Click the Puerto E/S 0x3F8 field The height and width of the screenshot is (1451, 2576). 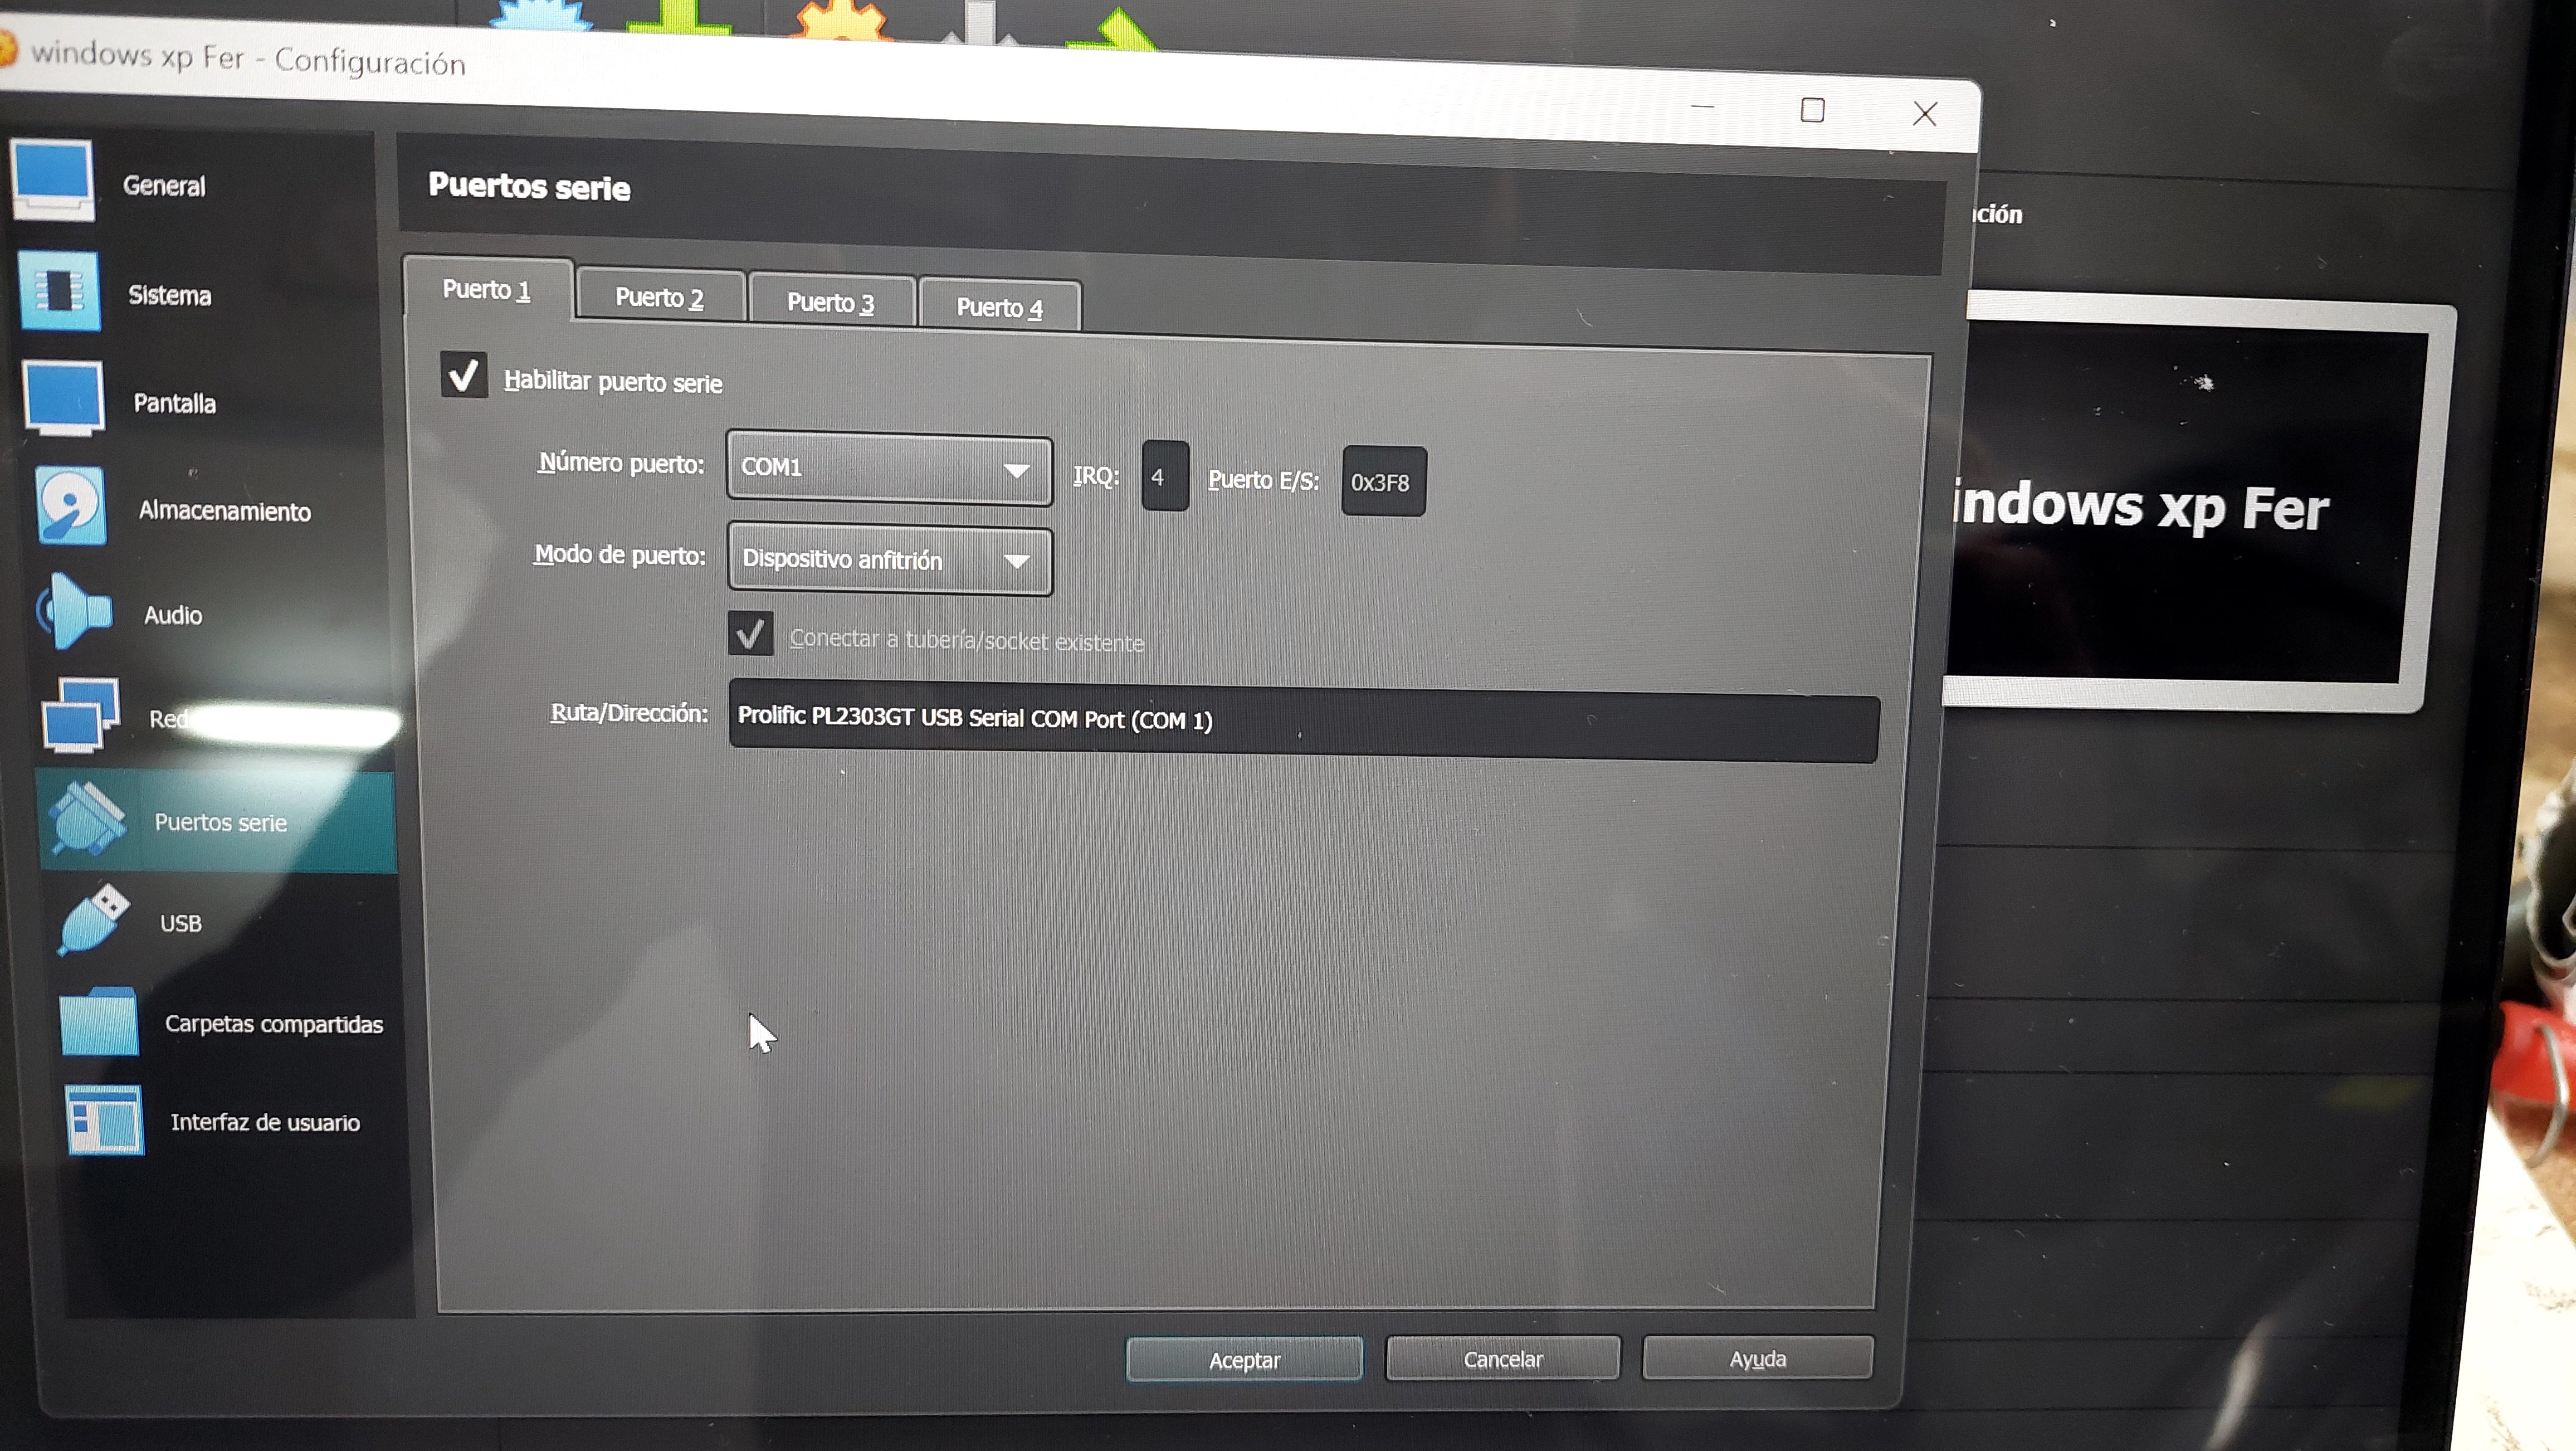click(1383, 482)
